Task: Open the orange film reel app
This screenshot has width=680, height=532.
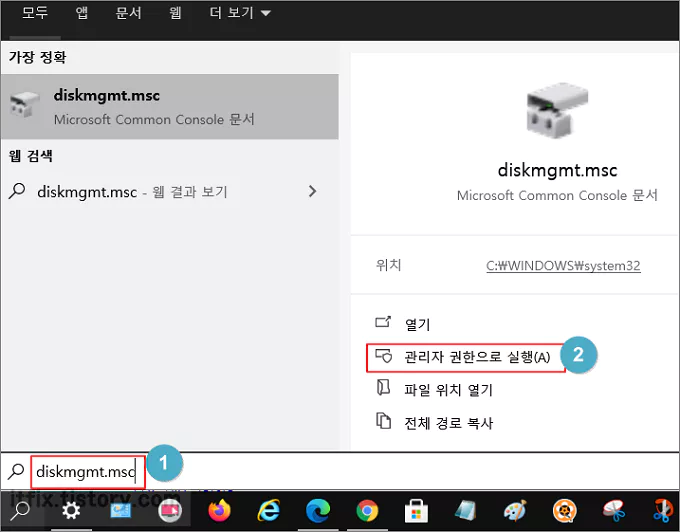Action: click(x=565, y=511)
